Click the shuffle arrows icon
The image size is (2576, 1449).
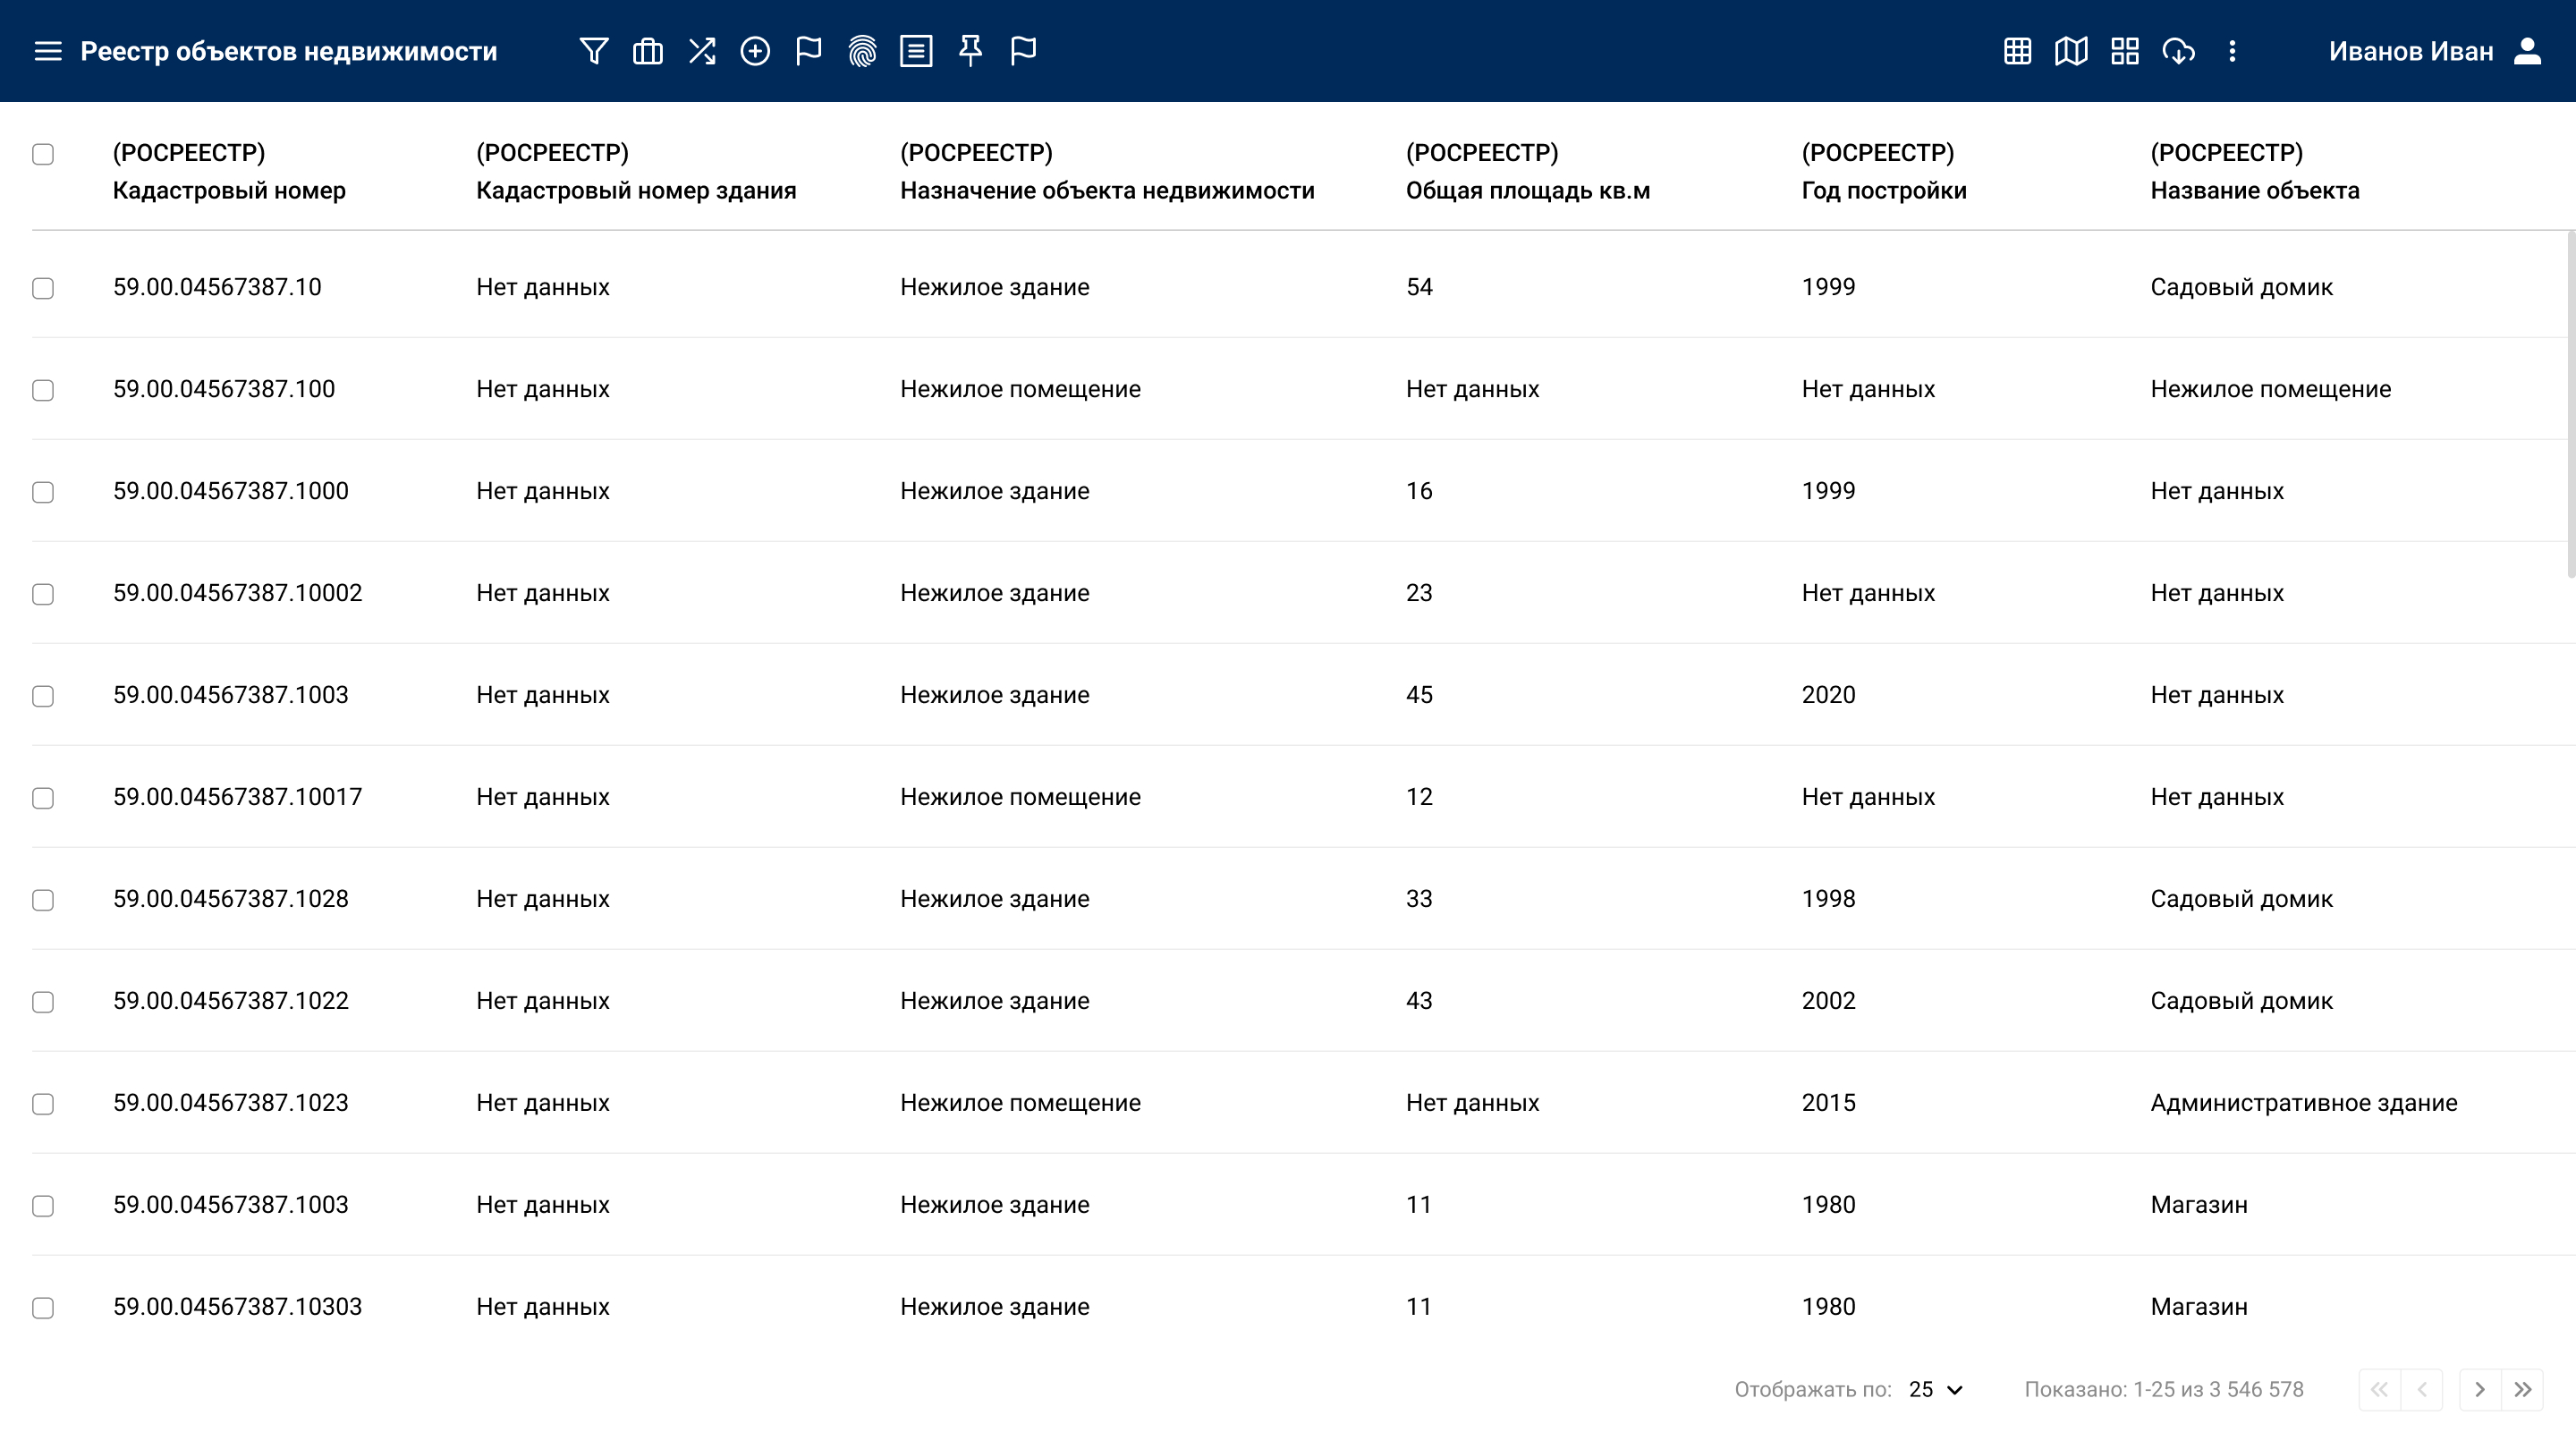click(702, 51)
